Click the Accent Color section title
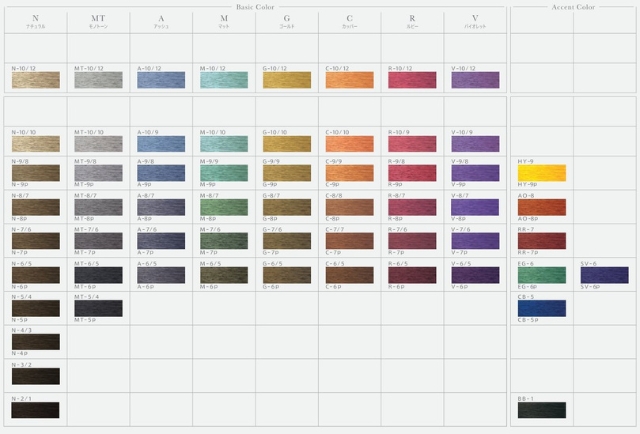Viewport: 640px width, 434px height. (x=573, y=5)
